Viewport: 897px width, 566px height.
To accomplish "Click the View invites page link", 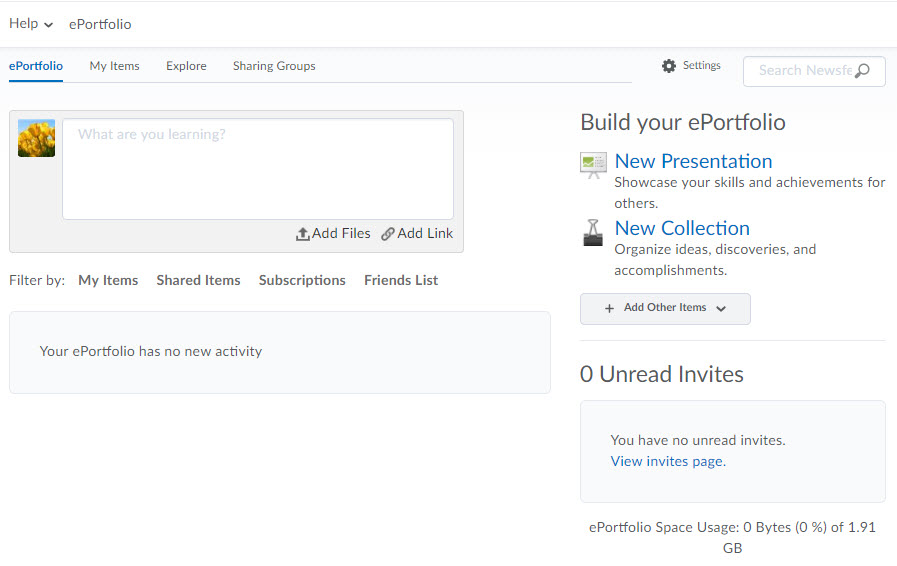I will coord(667,461).
